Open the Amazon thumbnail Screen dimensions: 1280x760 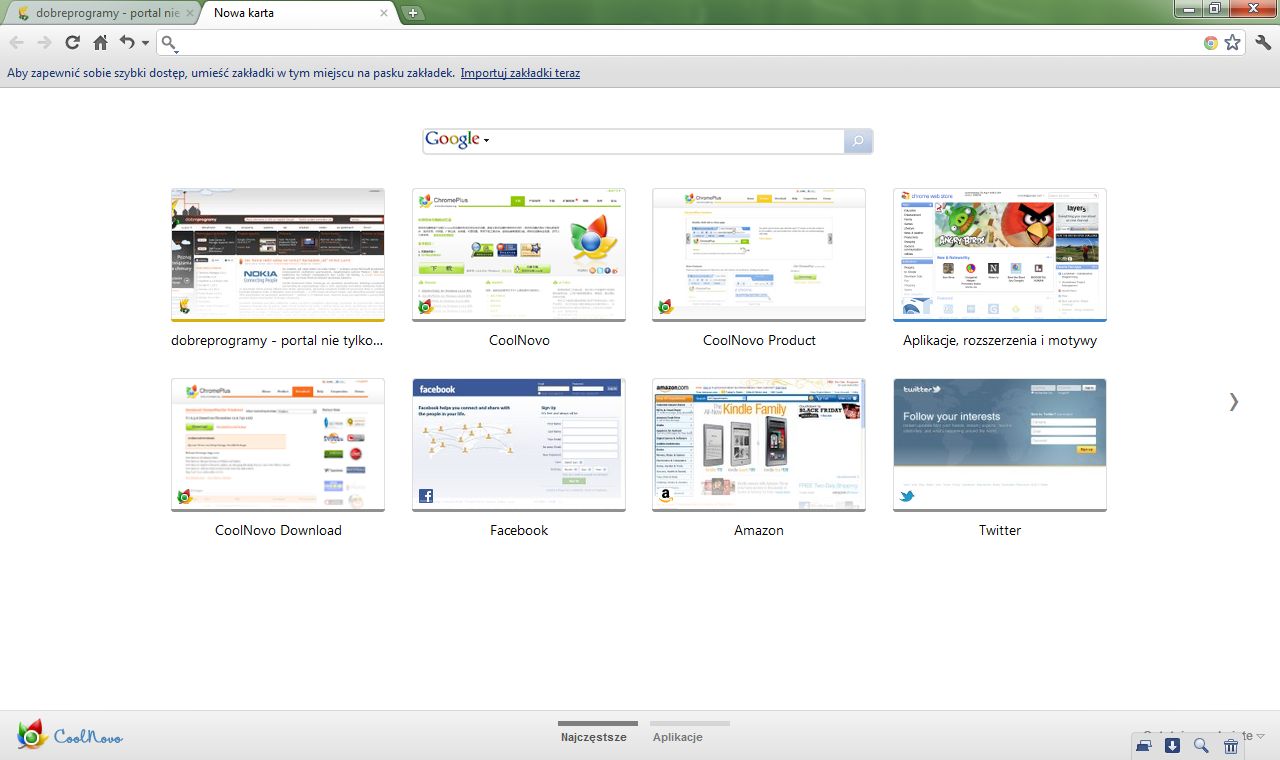(759, 444)
